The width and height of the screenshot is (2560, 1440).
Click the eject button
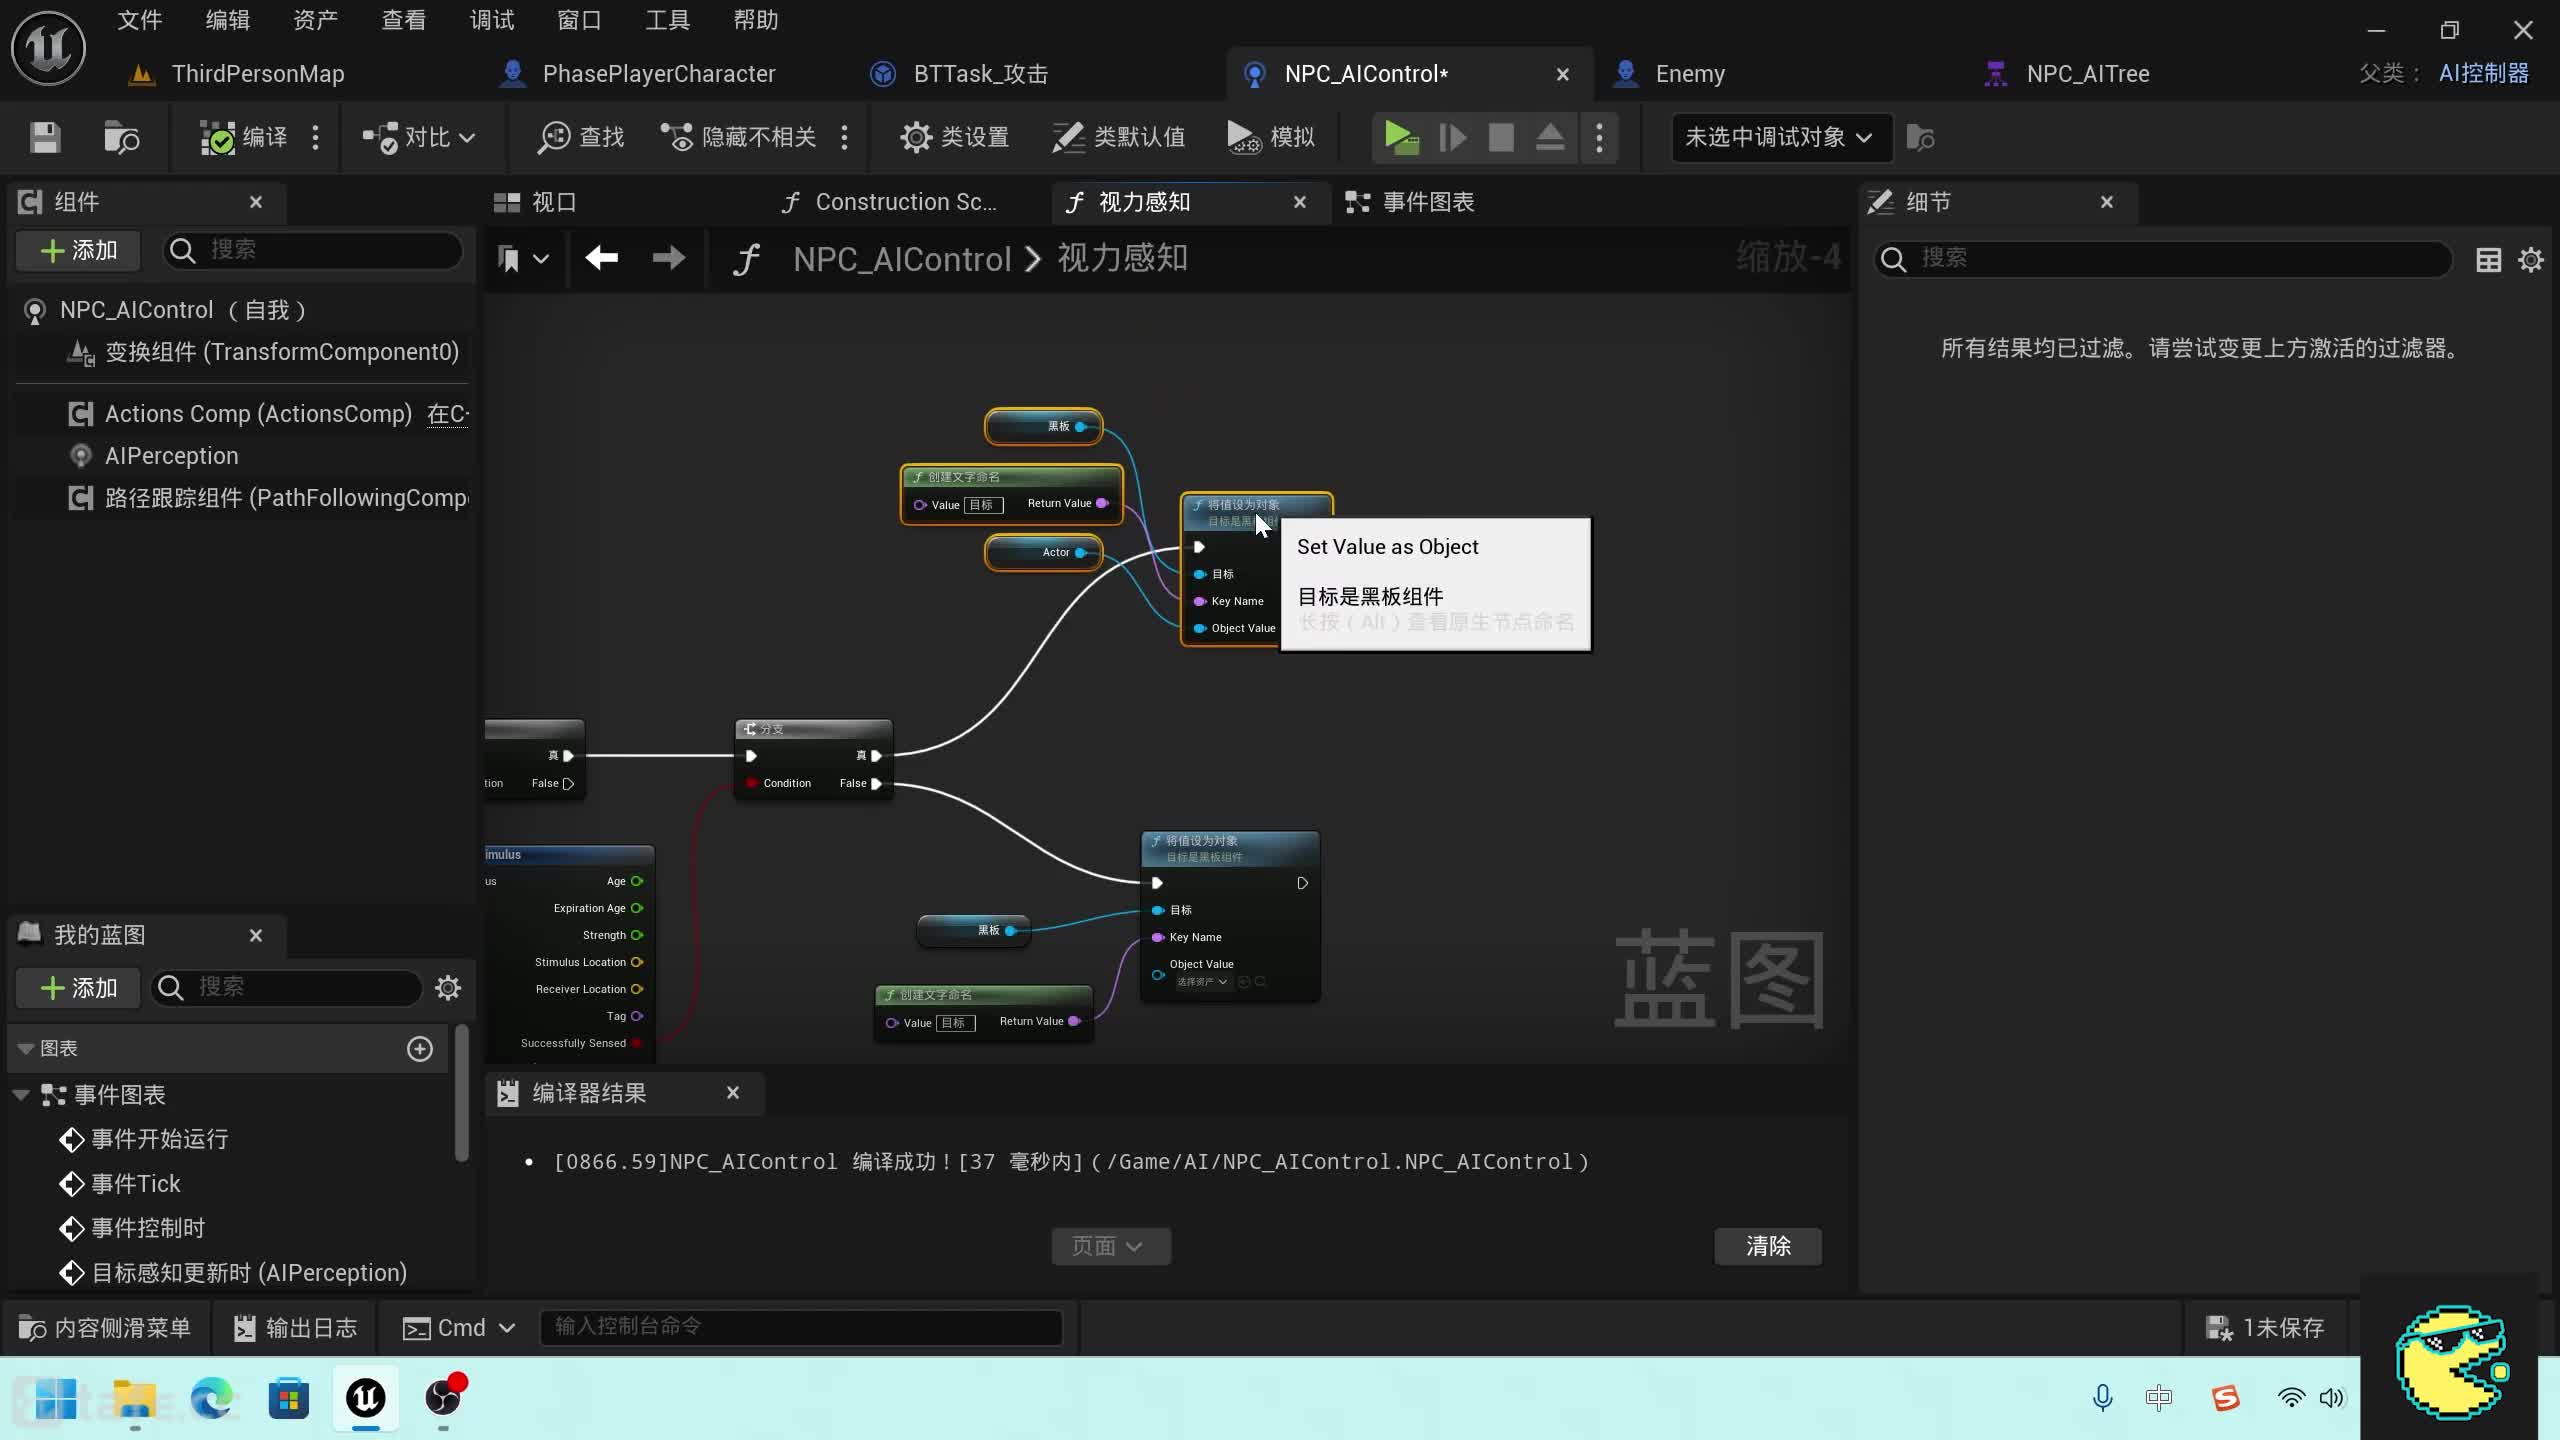tap(1550, 137)
